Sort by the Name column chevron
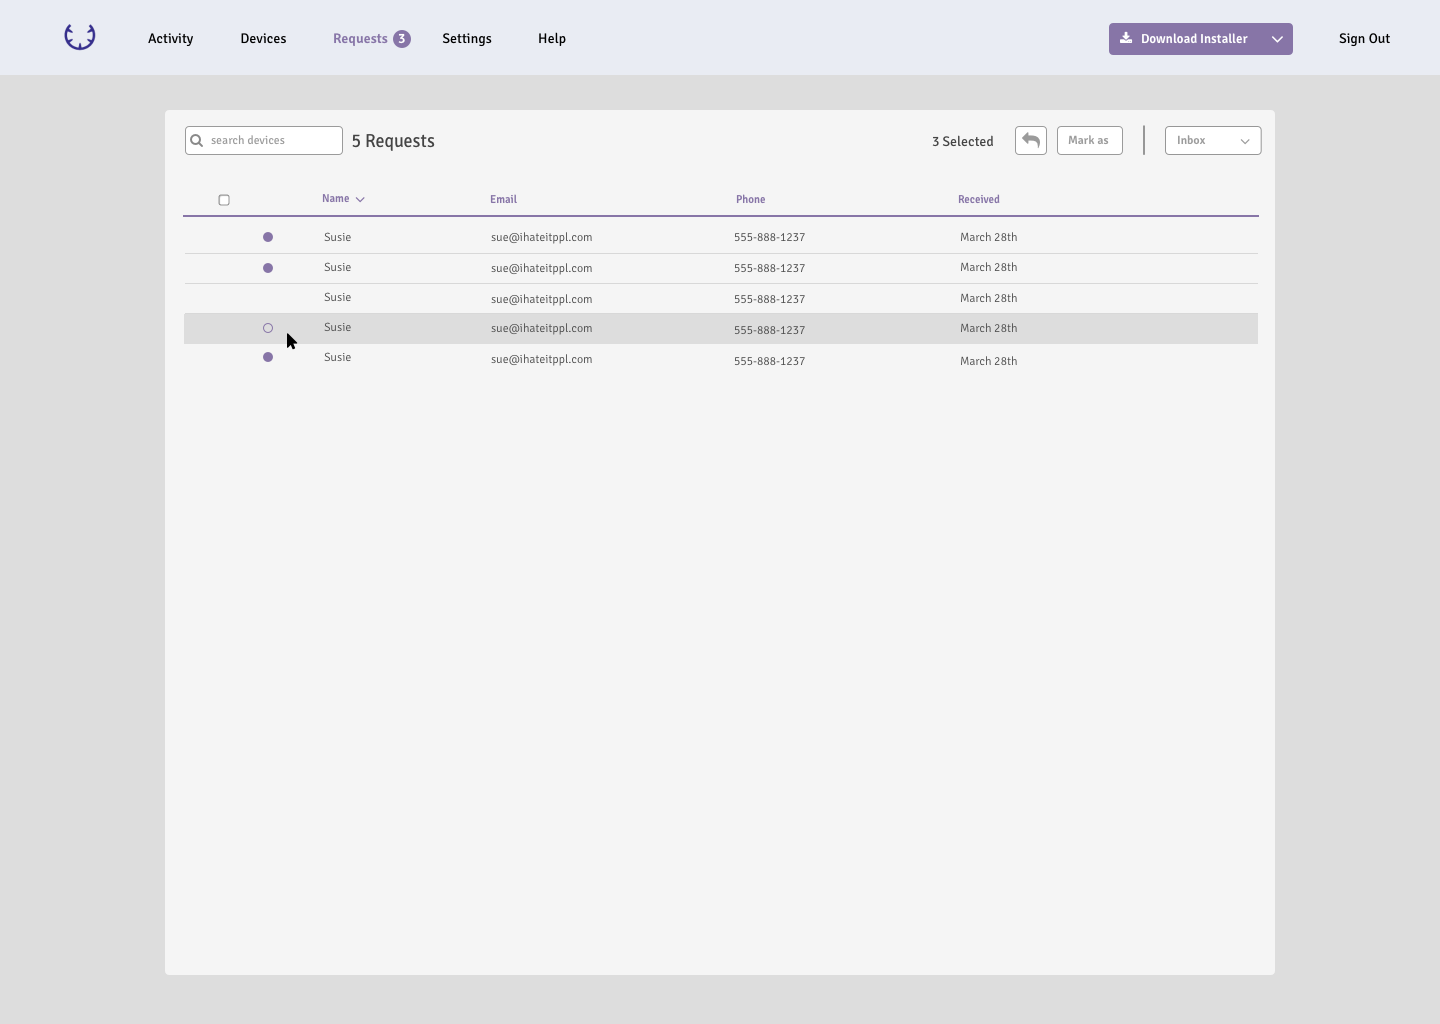The width and height of the screenshot is (1440, 1024). click(x=360, y=199)
